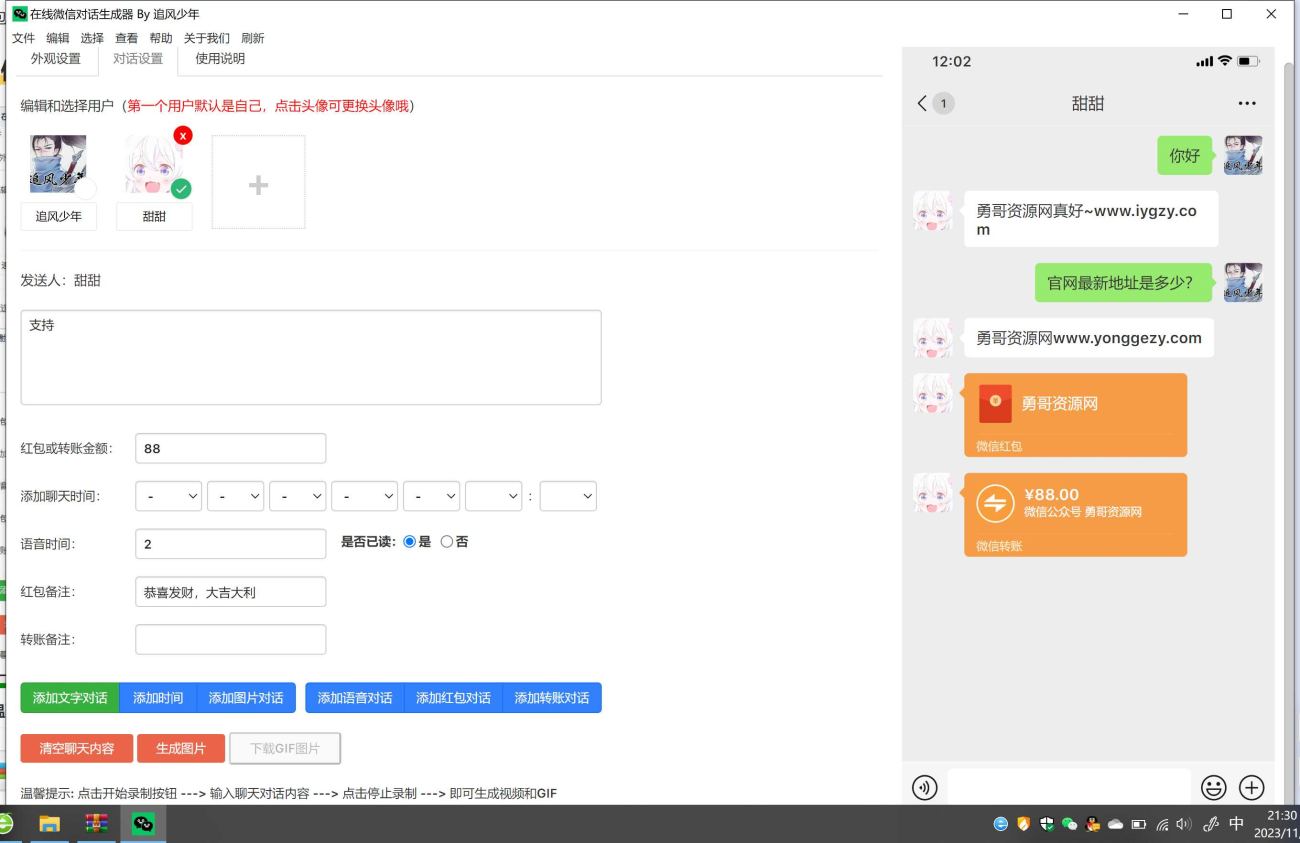Open the orange shield tray icon
Screen dimensions: 1300x843
point(1023,824)
